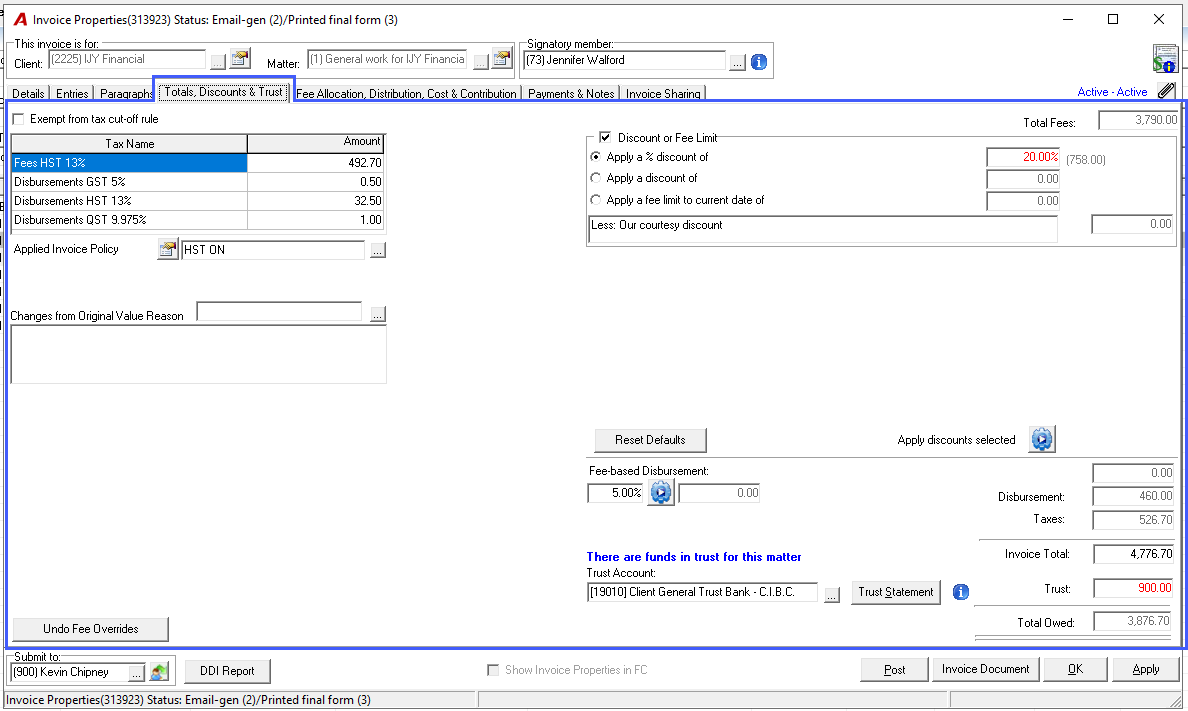Browse matters with the ellipsis button

click(x=480, y=62)
